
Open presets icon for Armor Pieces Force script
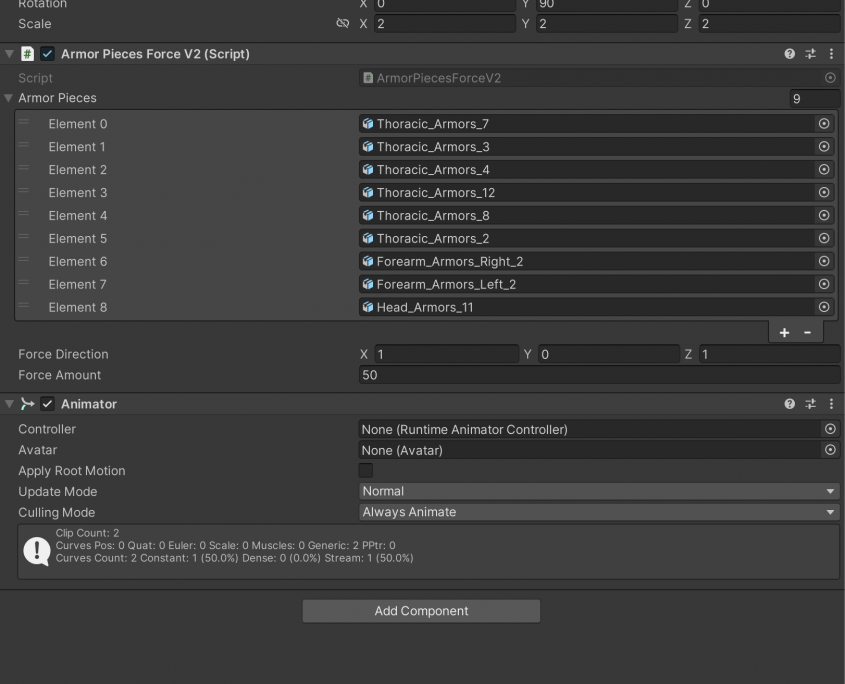[x=811, y=54]
